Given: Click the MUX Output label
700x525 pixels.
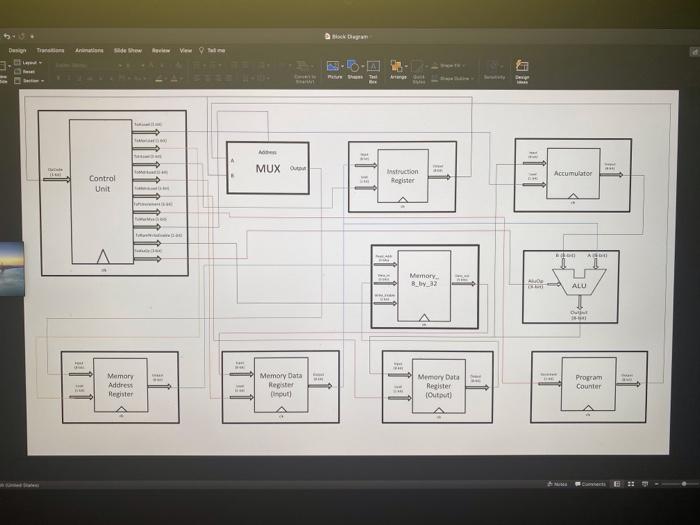Looking at the screenshot, I should tap(298, 168).
